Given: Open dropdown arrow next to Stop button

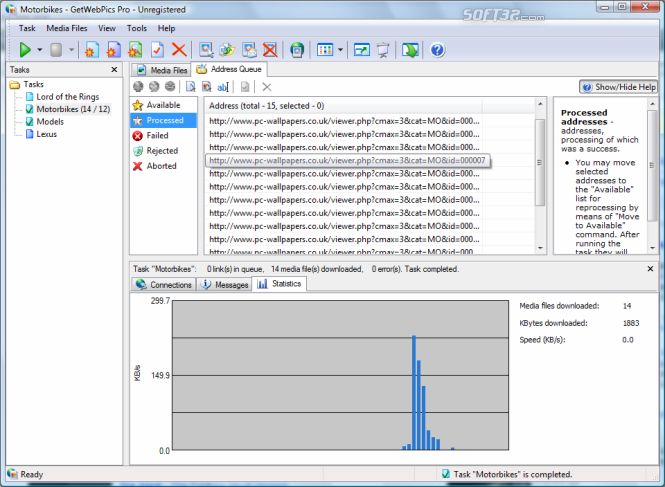Looking at the screenshot, I should point(71,50).
